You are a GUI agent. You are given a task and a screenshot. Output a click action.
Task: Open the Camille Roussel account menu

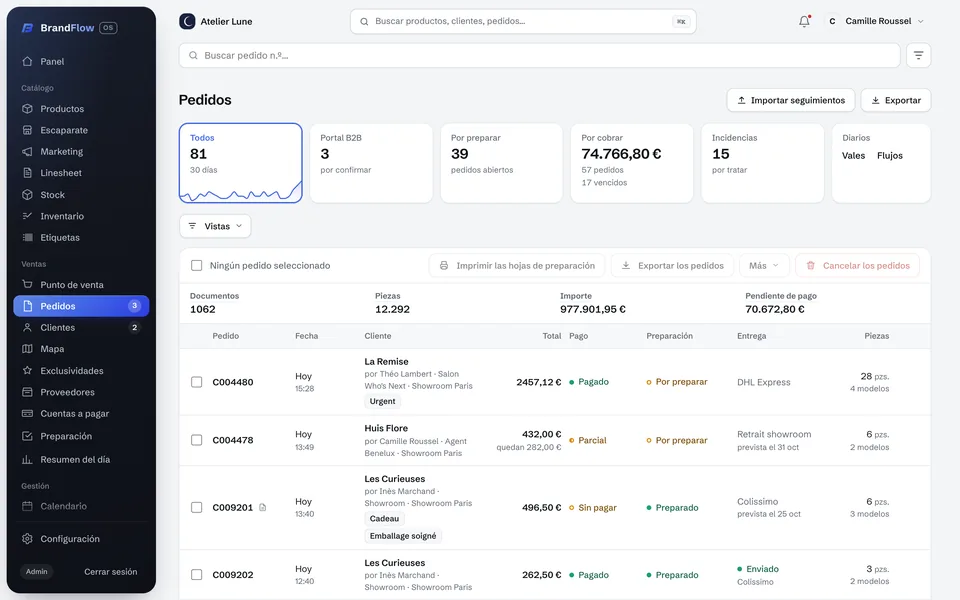coord(875,21)
